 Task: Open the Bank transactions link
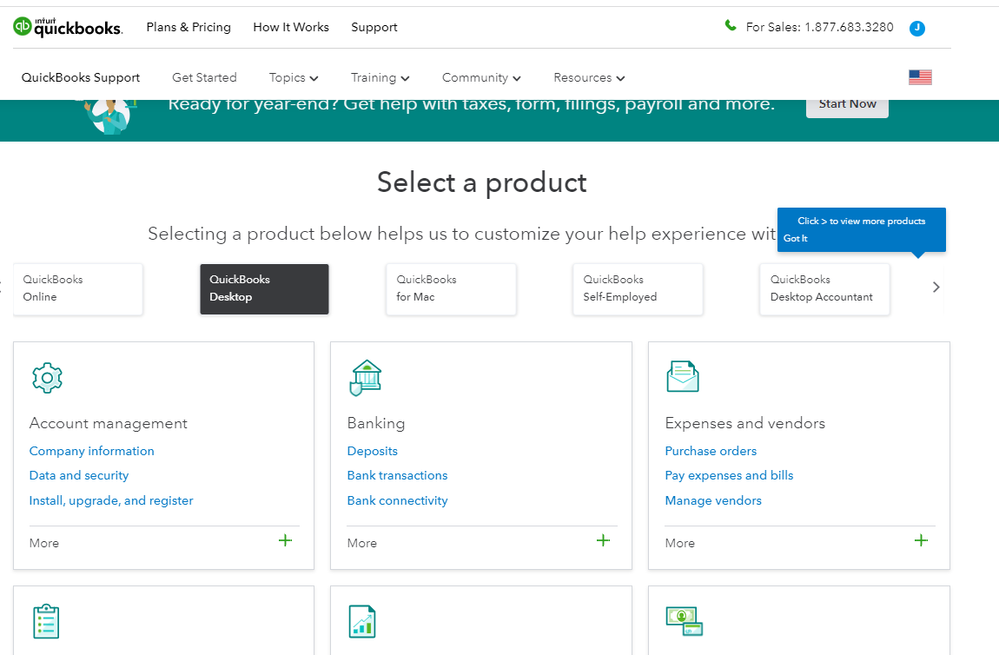pyautogui.click(x=397, y=475)
